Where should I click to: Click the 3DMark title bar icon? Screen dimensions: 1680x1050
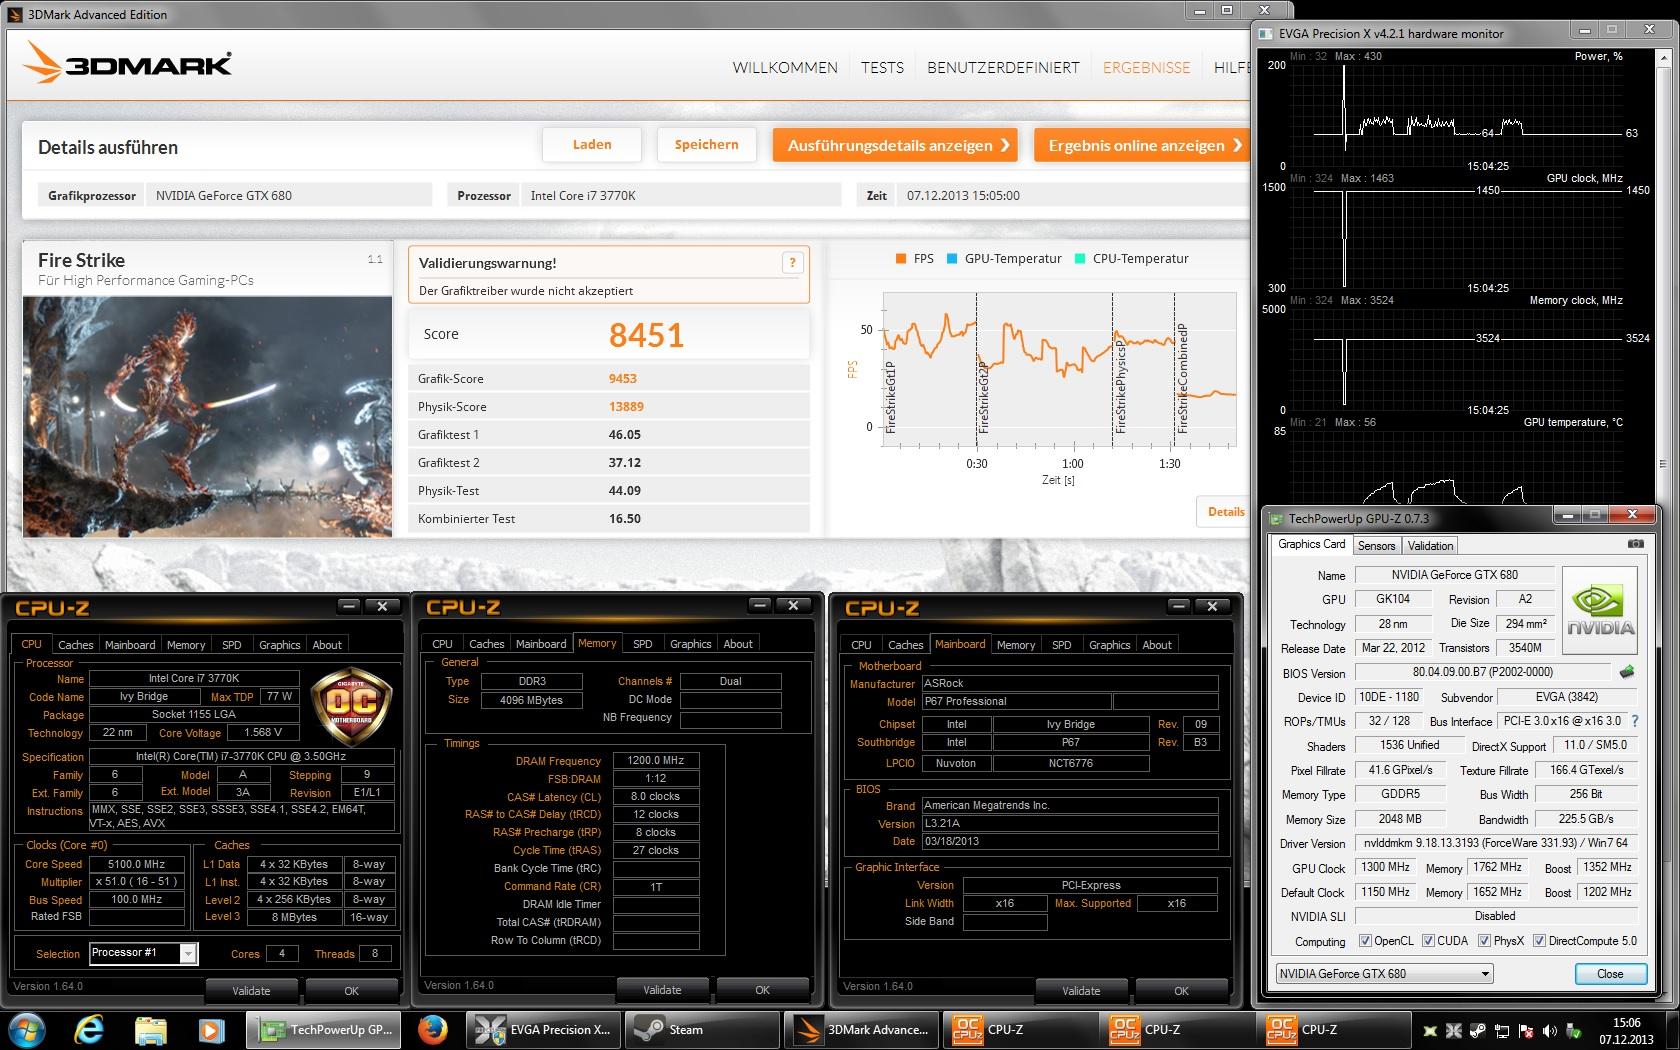(x=15, y=14)
